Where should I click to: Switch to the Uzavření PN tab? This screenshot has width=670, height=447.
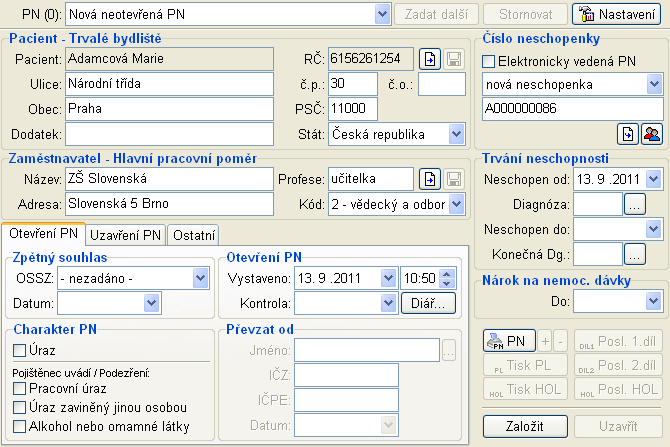click(x=124, y=235)
